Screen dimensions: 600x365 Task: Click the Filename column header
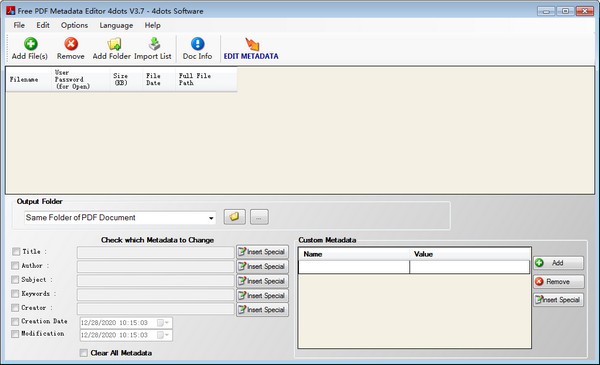[x=28, y=80]
